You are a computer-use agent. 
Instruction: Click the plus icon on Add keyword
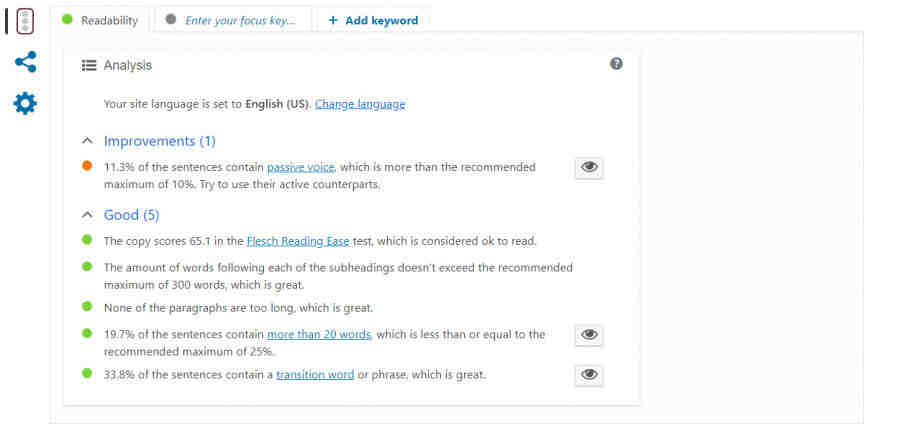[333, 20]
